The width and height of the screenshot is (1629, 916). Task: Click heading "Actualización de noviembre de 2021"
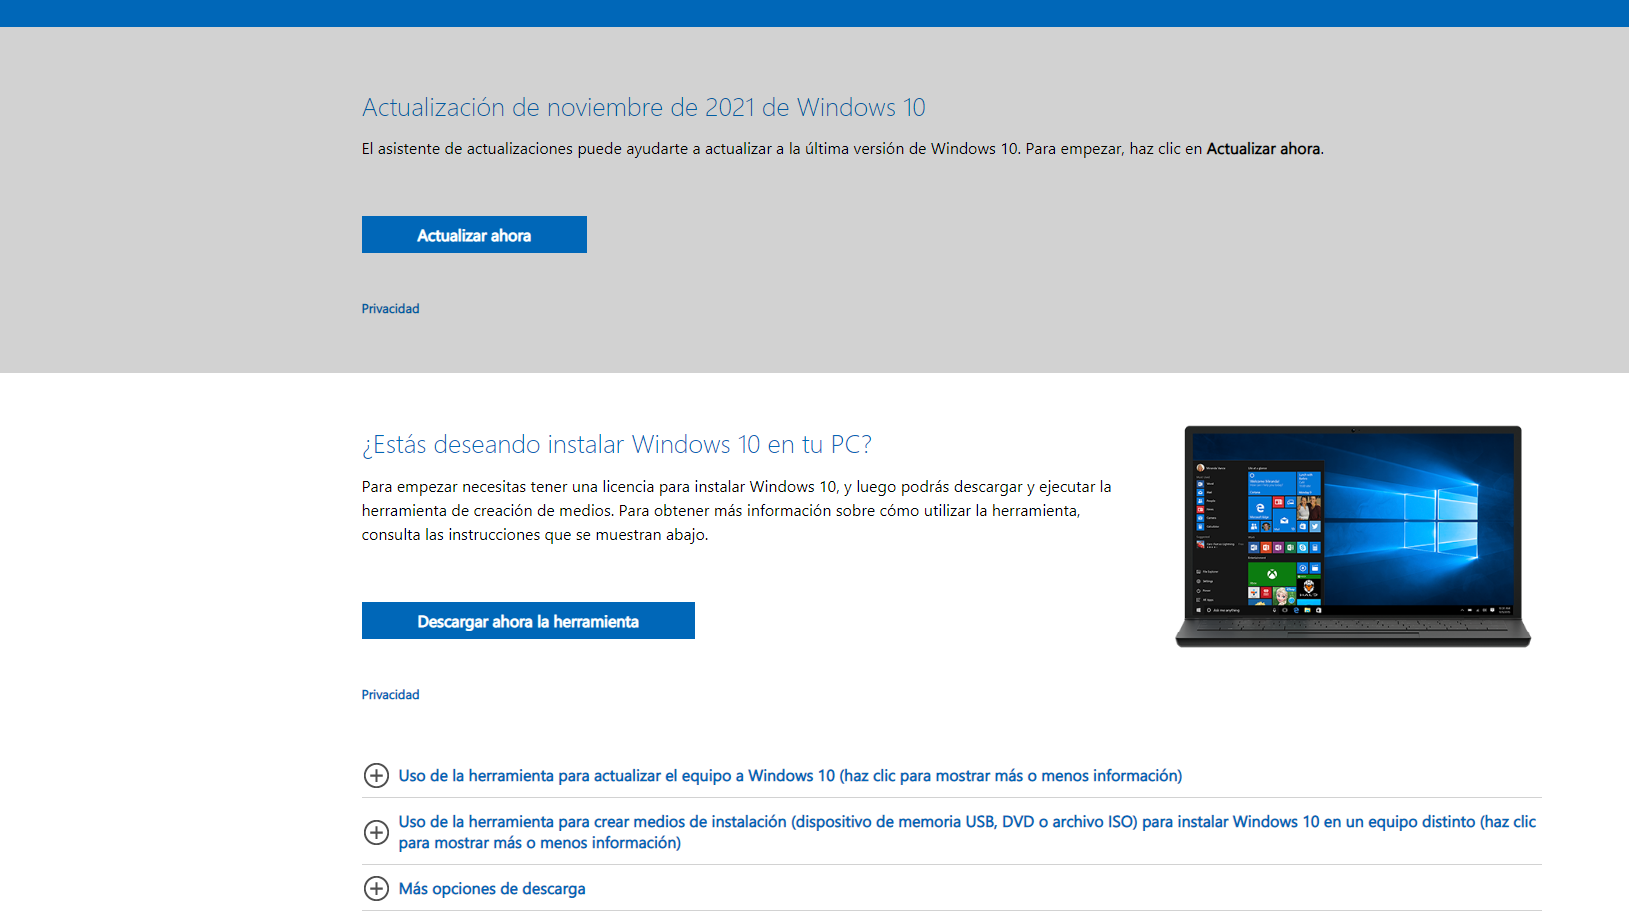tap(643, 107)
